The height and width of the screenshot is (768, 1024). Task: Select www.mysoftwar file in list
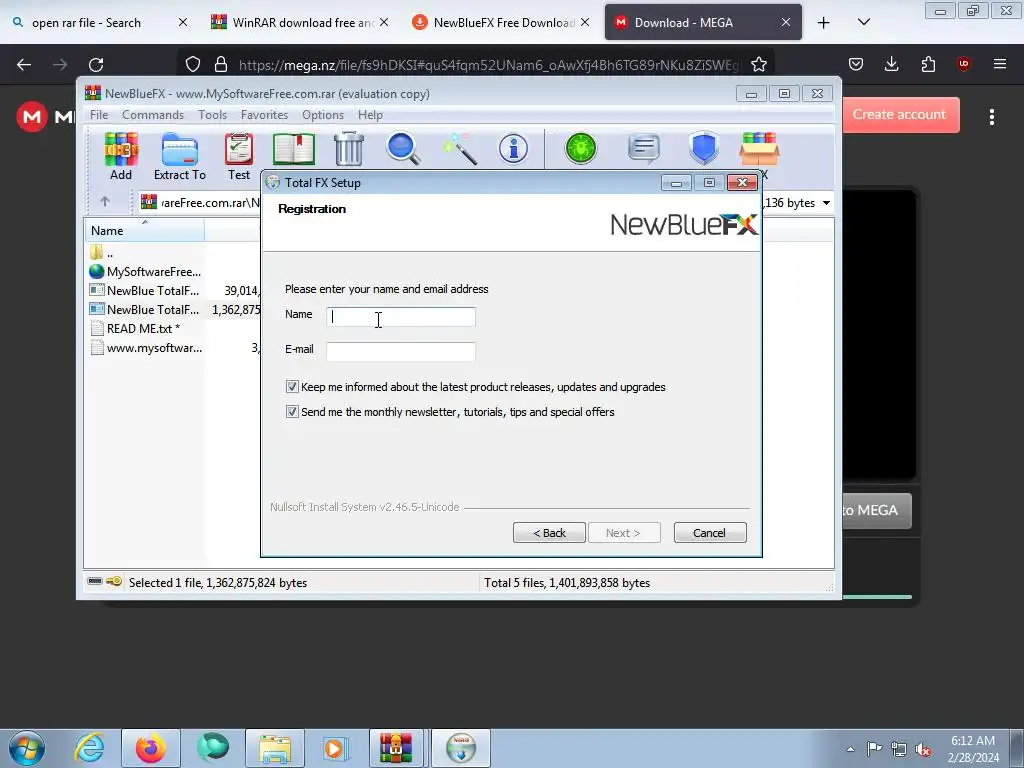146,348
